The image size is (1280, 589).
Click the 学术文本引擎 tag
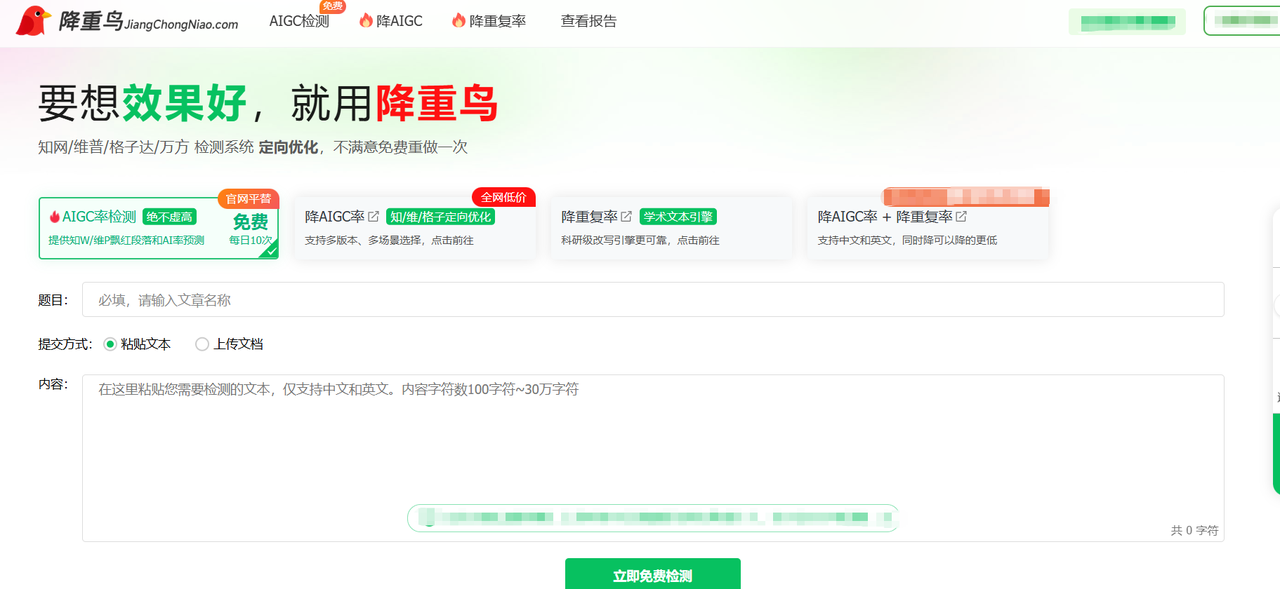coord(678,217)
